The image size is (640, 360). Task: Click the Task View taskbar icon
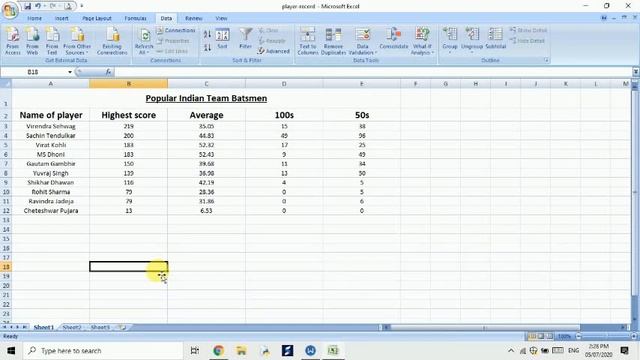pyautogui.click(x=195, y=351)
